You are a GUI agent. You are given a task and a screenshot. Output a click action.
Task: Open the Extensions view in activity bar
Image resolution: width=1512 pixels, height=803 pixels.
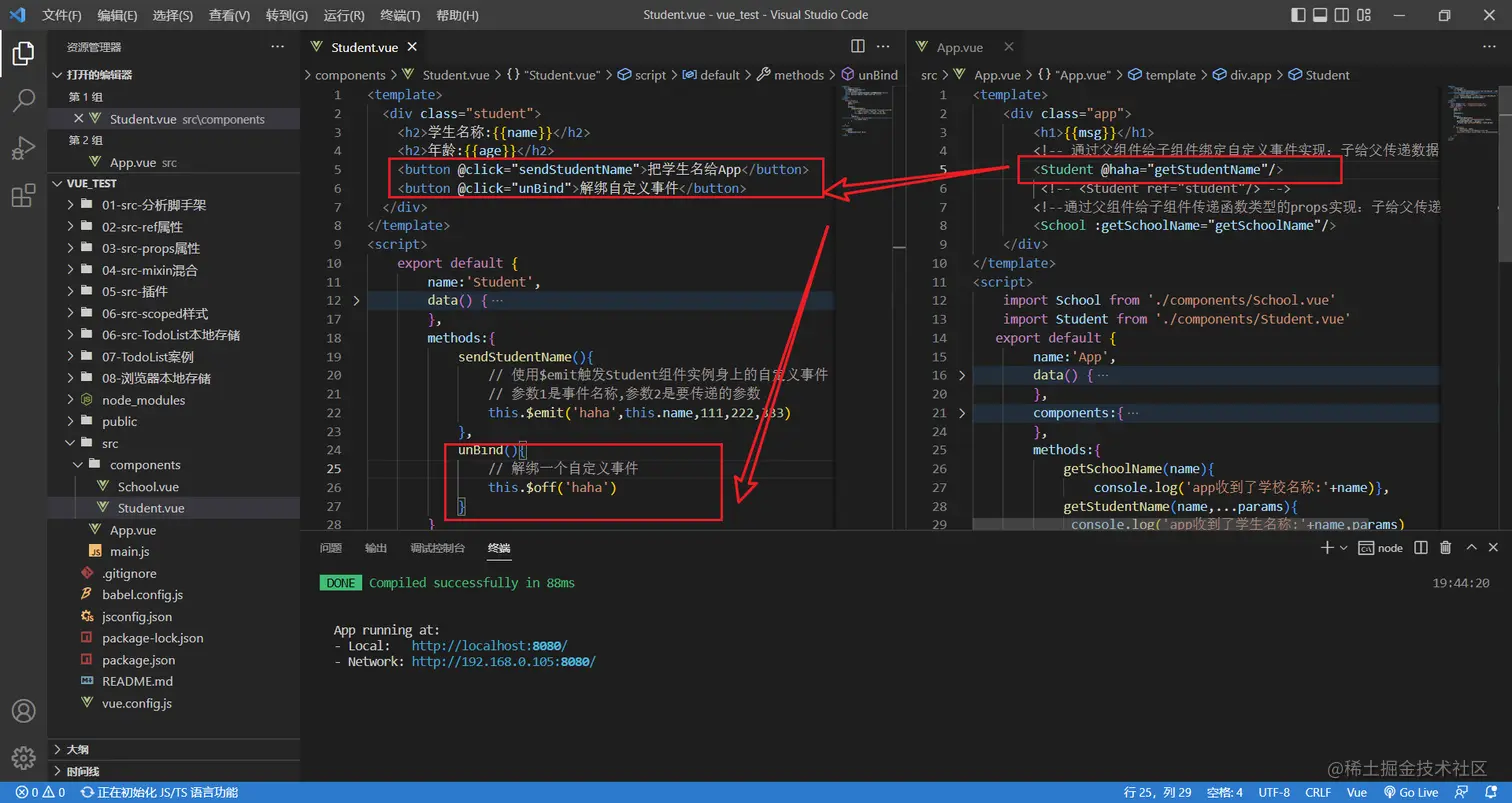click(23, 195)
